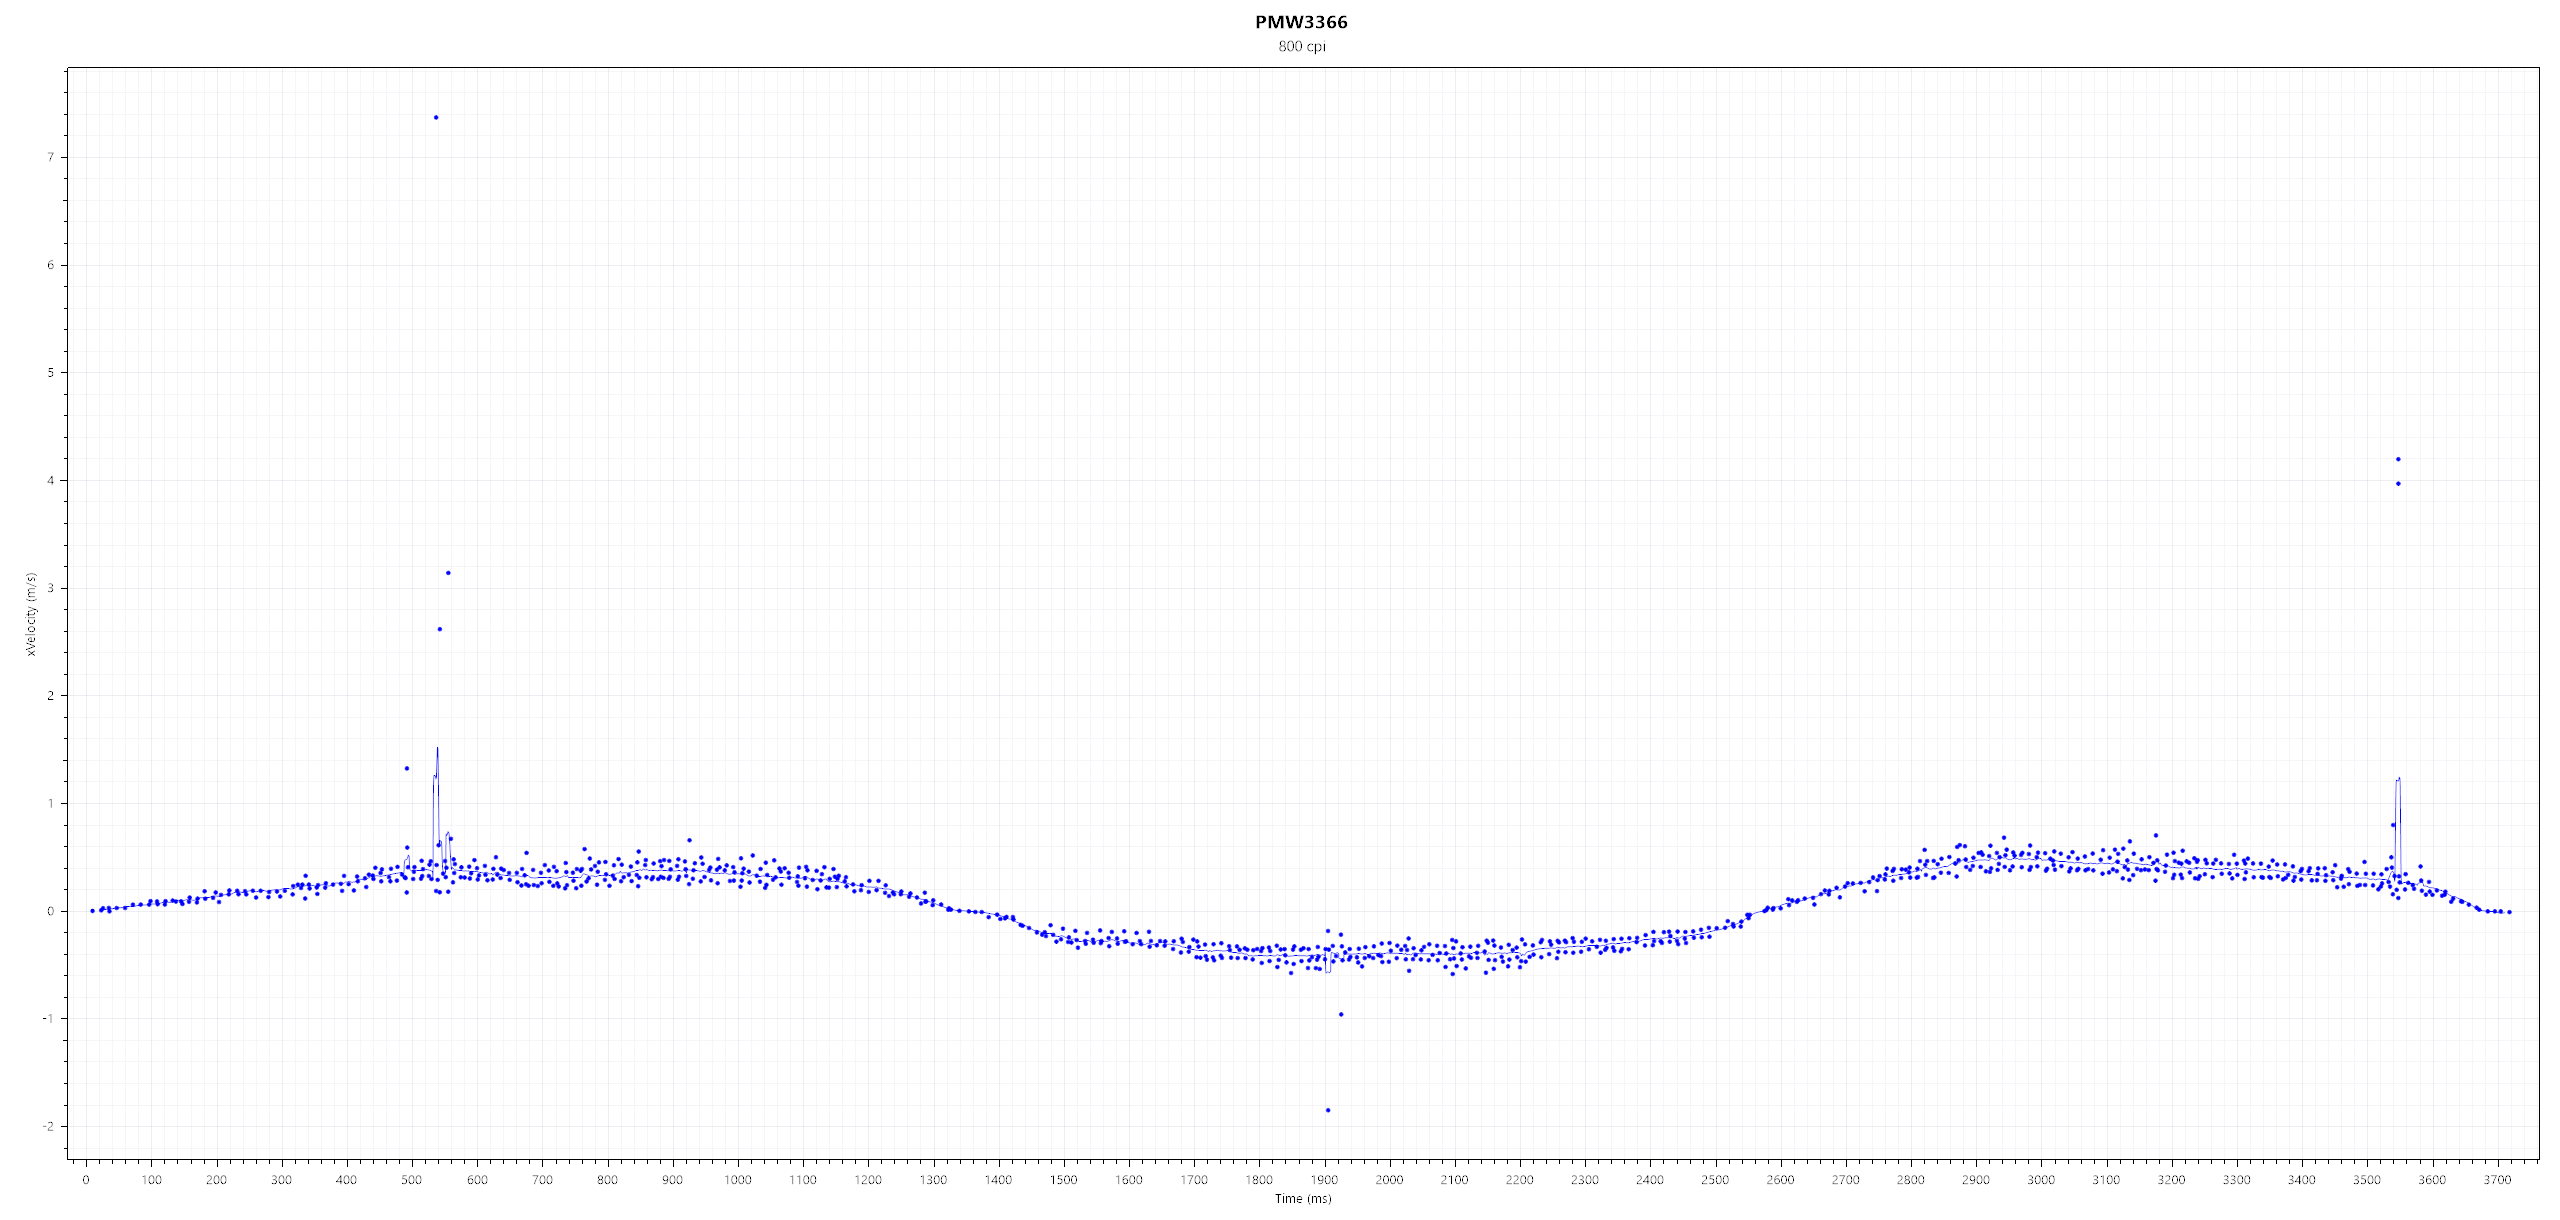
Task: Click the PMW3366 chart title
Action: coord(1301,22)
